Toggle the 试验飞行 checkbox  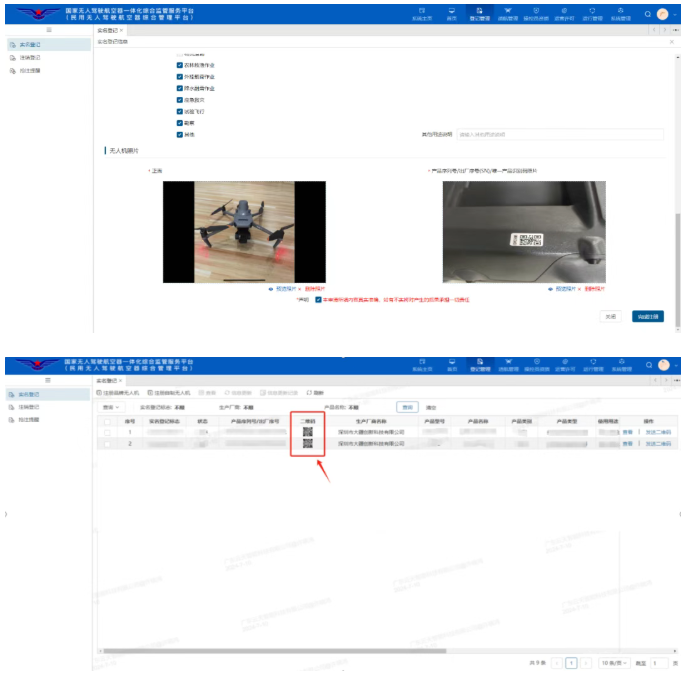(x=180, y=111)
